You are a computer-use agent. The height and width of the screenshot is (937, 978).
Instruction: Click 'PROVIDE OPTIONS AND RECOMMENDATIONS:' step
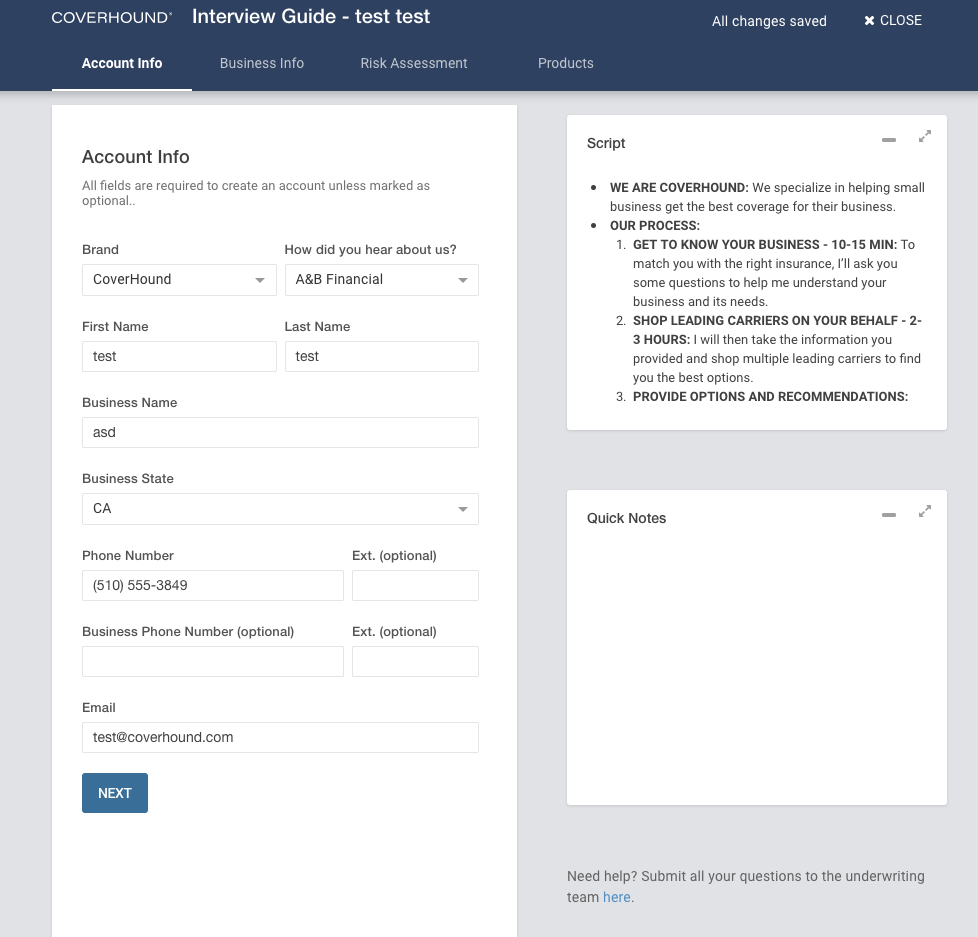(x=770, y=397)
